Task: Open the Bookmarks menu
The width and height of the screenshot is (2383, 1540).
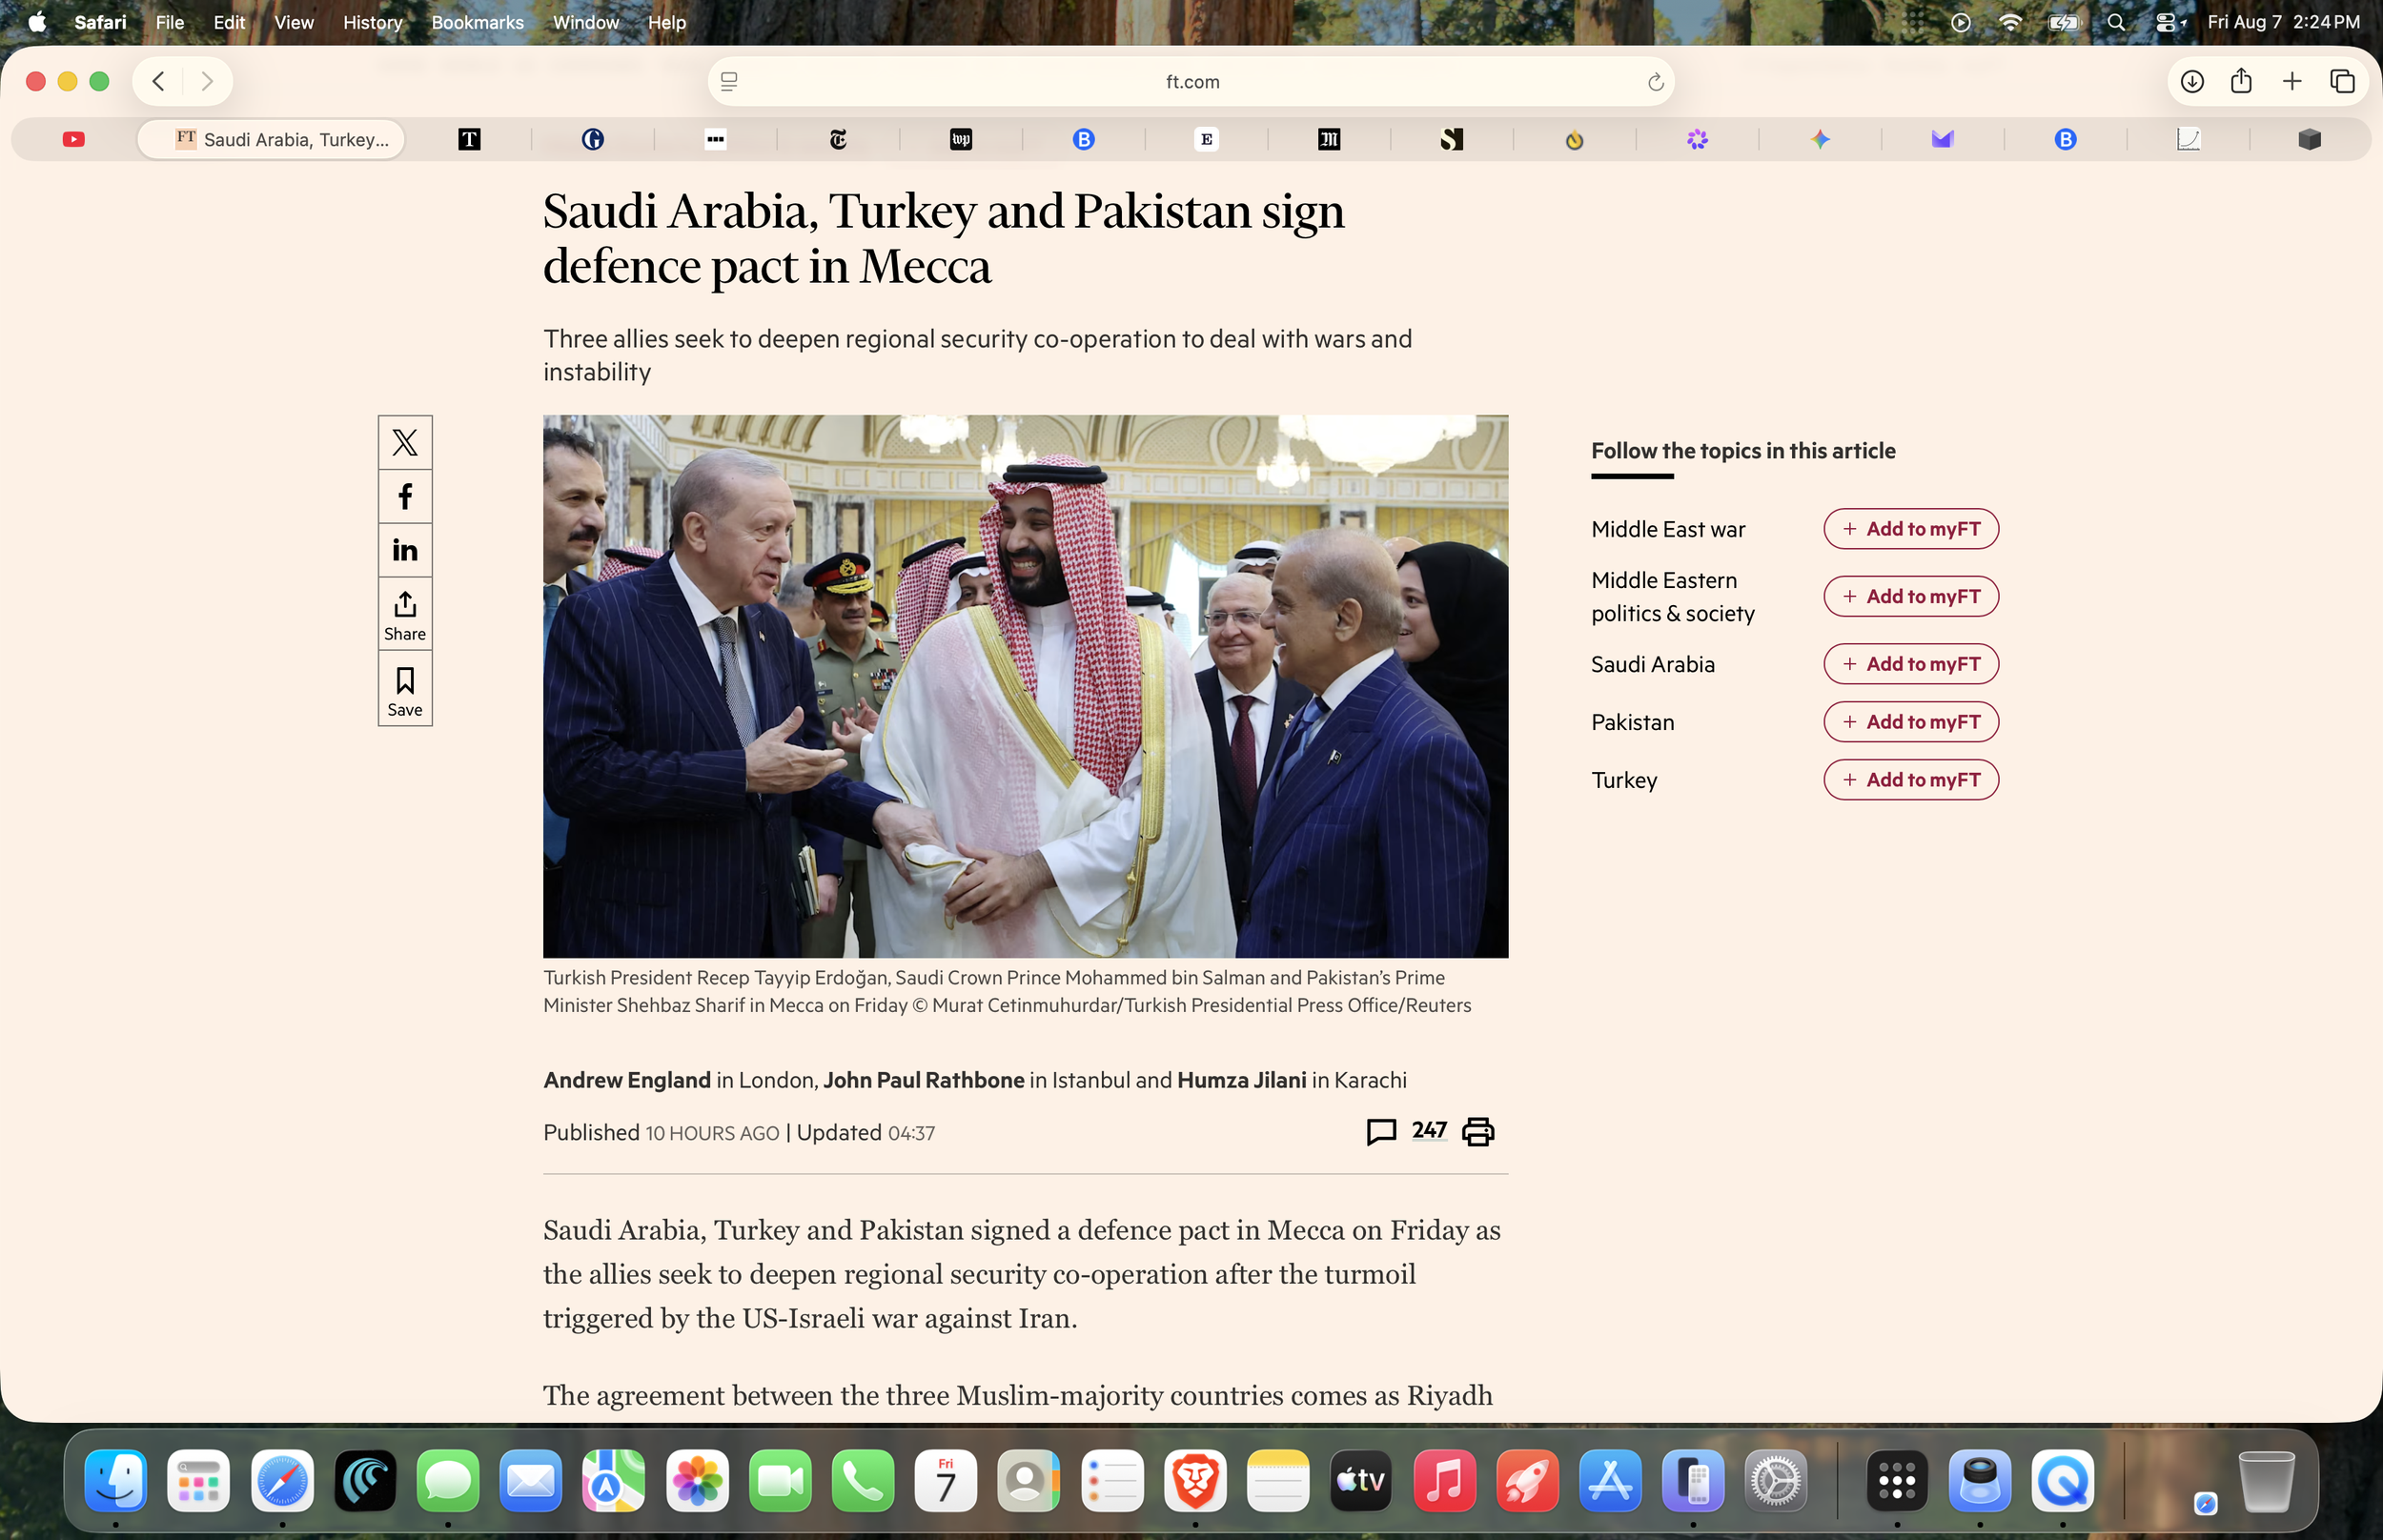Action: (x=477, y=22)
